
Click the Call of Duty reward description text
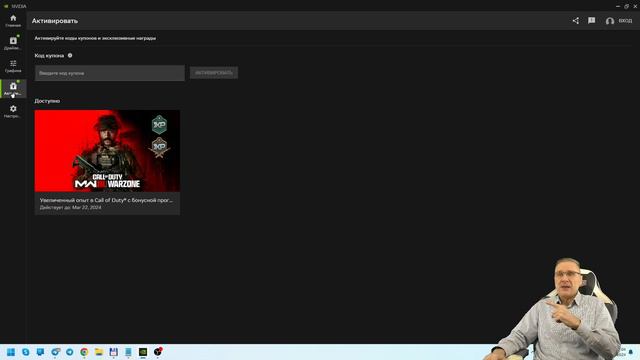pos(106,200)
